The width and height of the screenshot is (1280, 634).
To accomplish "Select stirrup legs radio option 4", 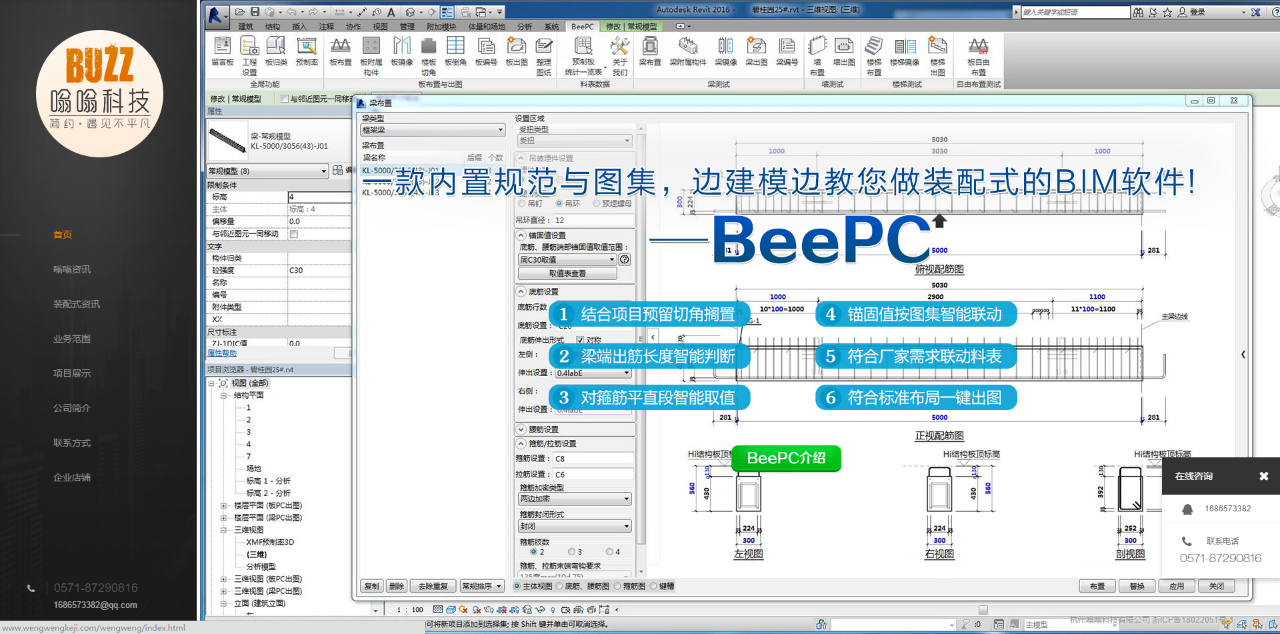I will coord(612,551).
